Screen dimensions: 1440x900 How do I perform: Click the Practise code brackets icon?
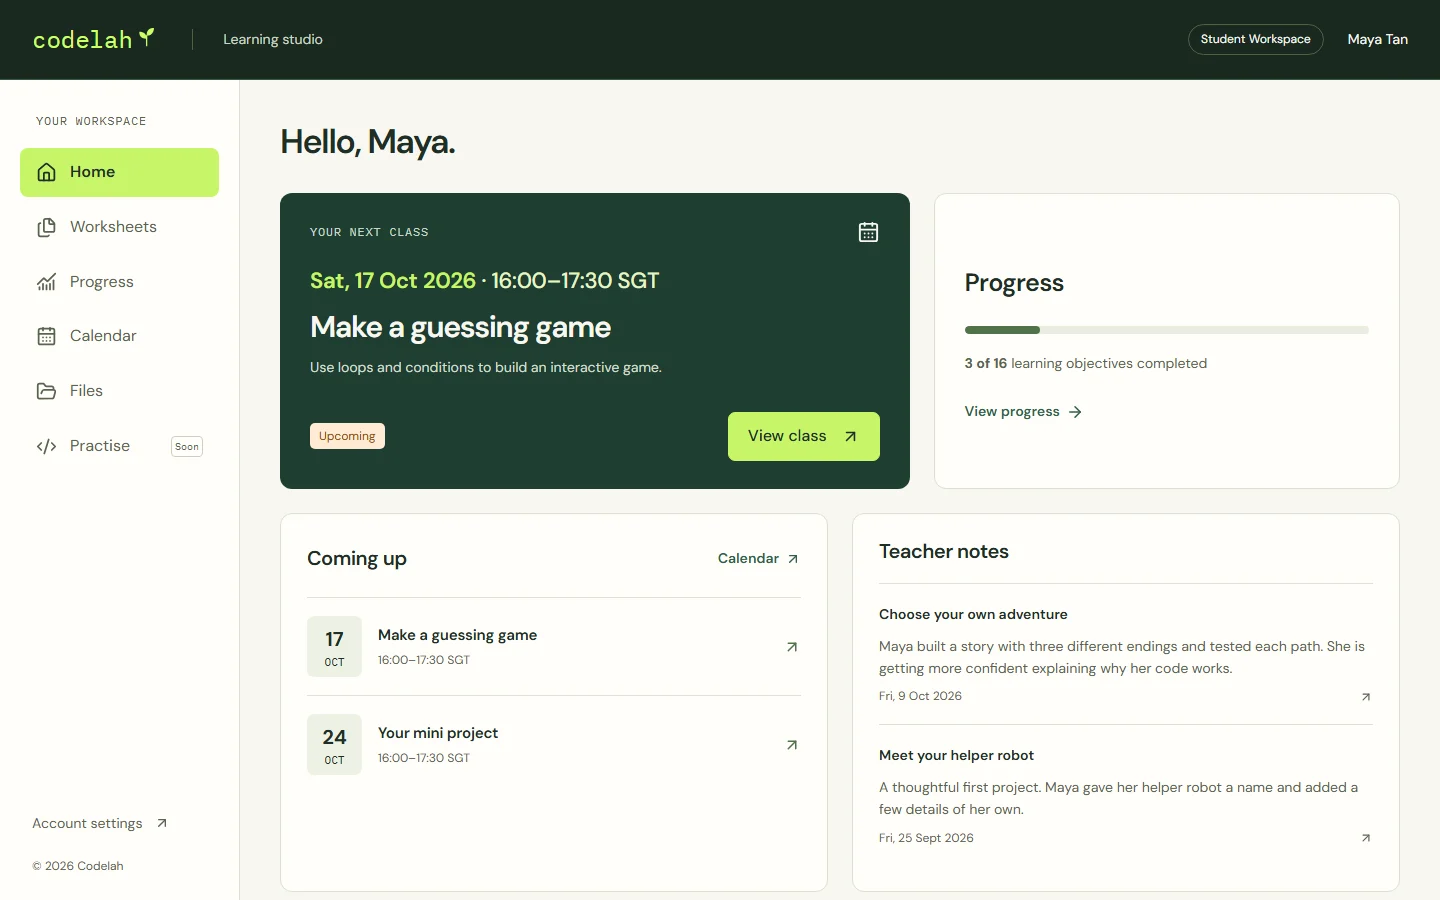(x=46, y=446)
